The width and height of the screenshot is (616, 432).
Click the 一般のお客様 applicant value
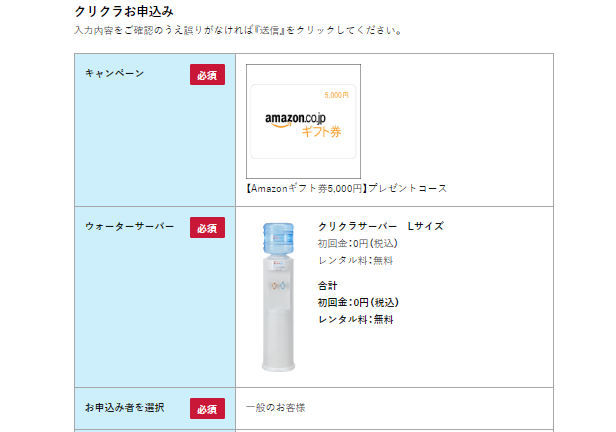(276, 408)
